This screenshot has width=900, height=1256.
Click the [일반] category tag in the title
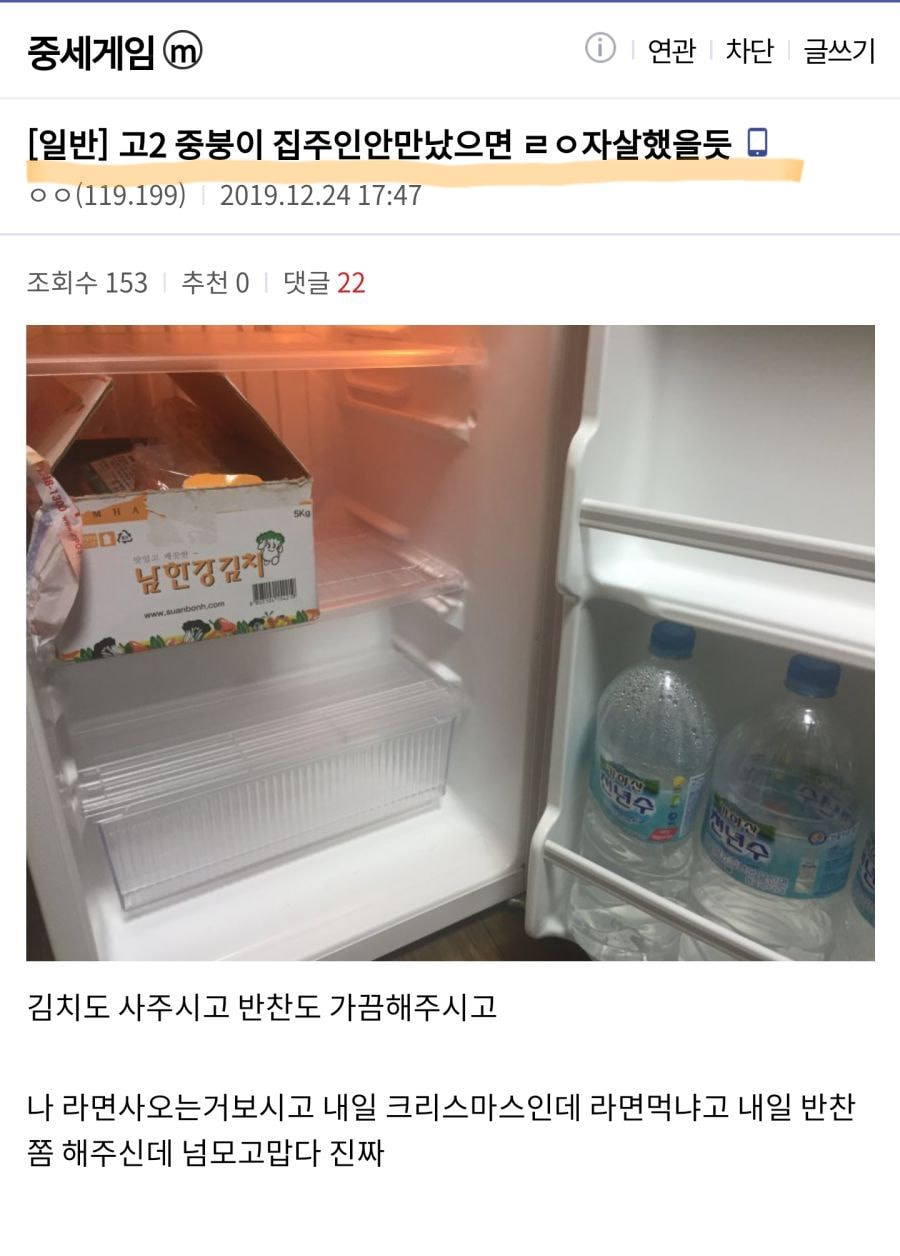68,143
